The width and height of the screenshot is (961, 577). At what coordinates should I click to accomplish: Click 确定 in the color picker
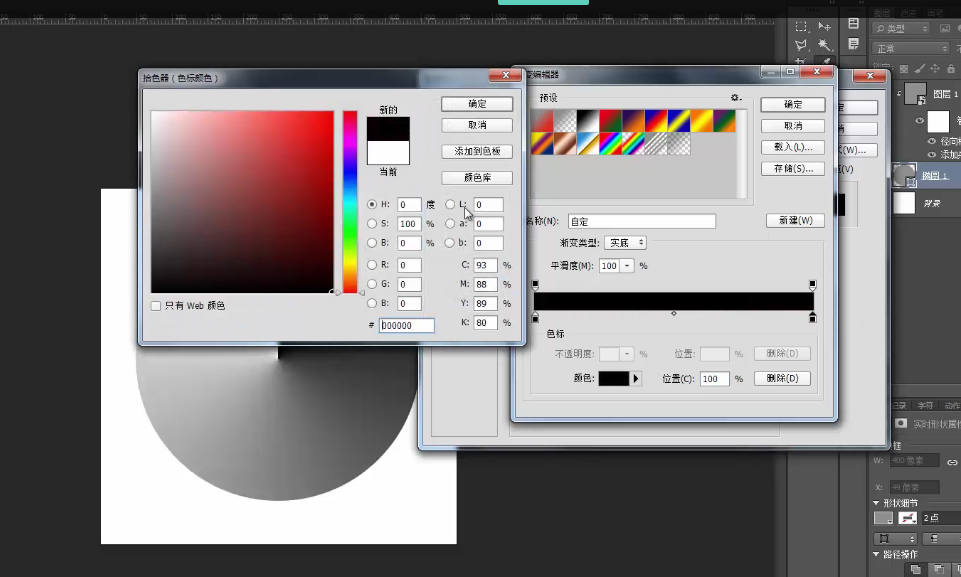pyautogui.click(x=477, y=104)
